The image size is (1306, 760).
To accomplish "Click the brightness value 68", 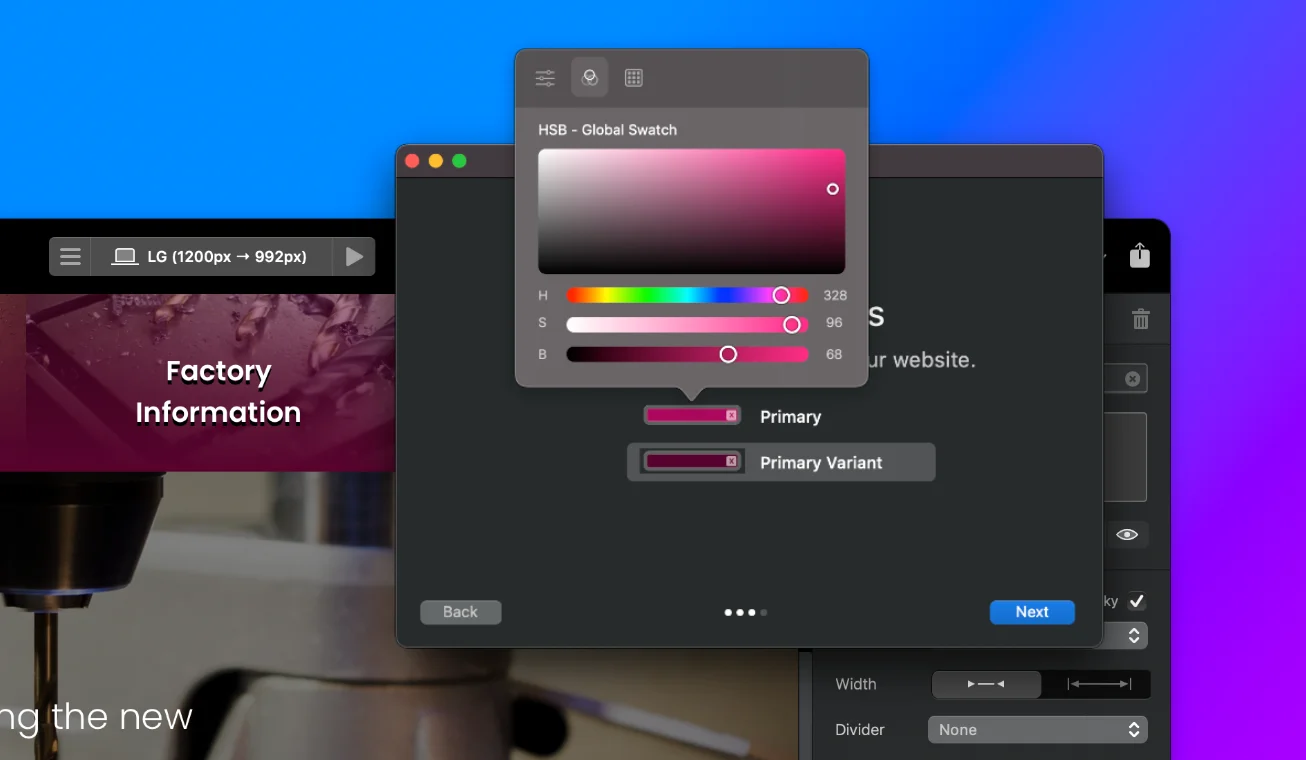I will 834,354.
